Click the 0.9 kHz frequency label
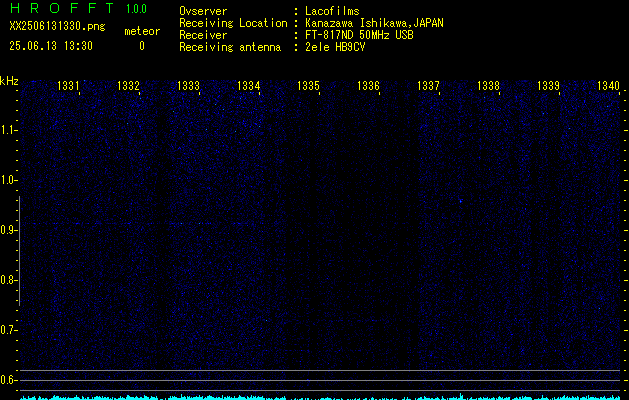Screen dimensions: 629x400 (x=7, y=230)
